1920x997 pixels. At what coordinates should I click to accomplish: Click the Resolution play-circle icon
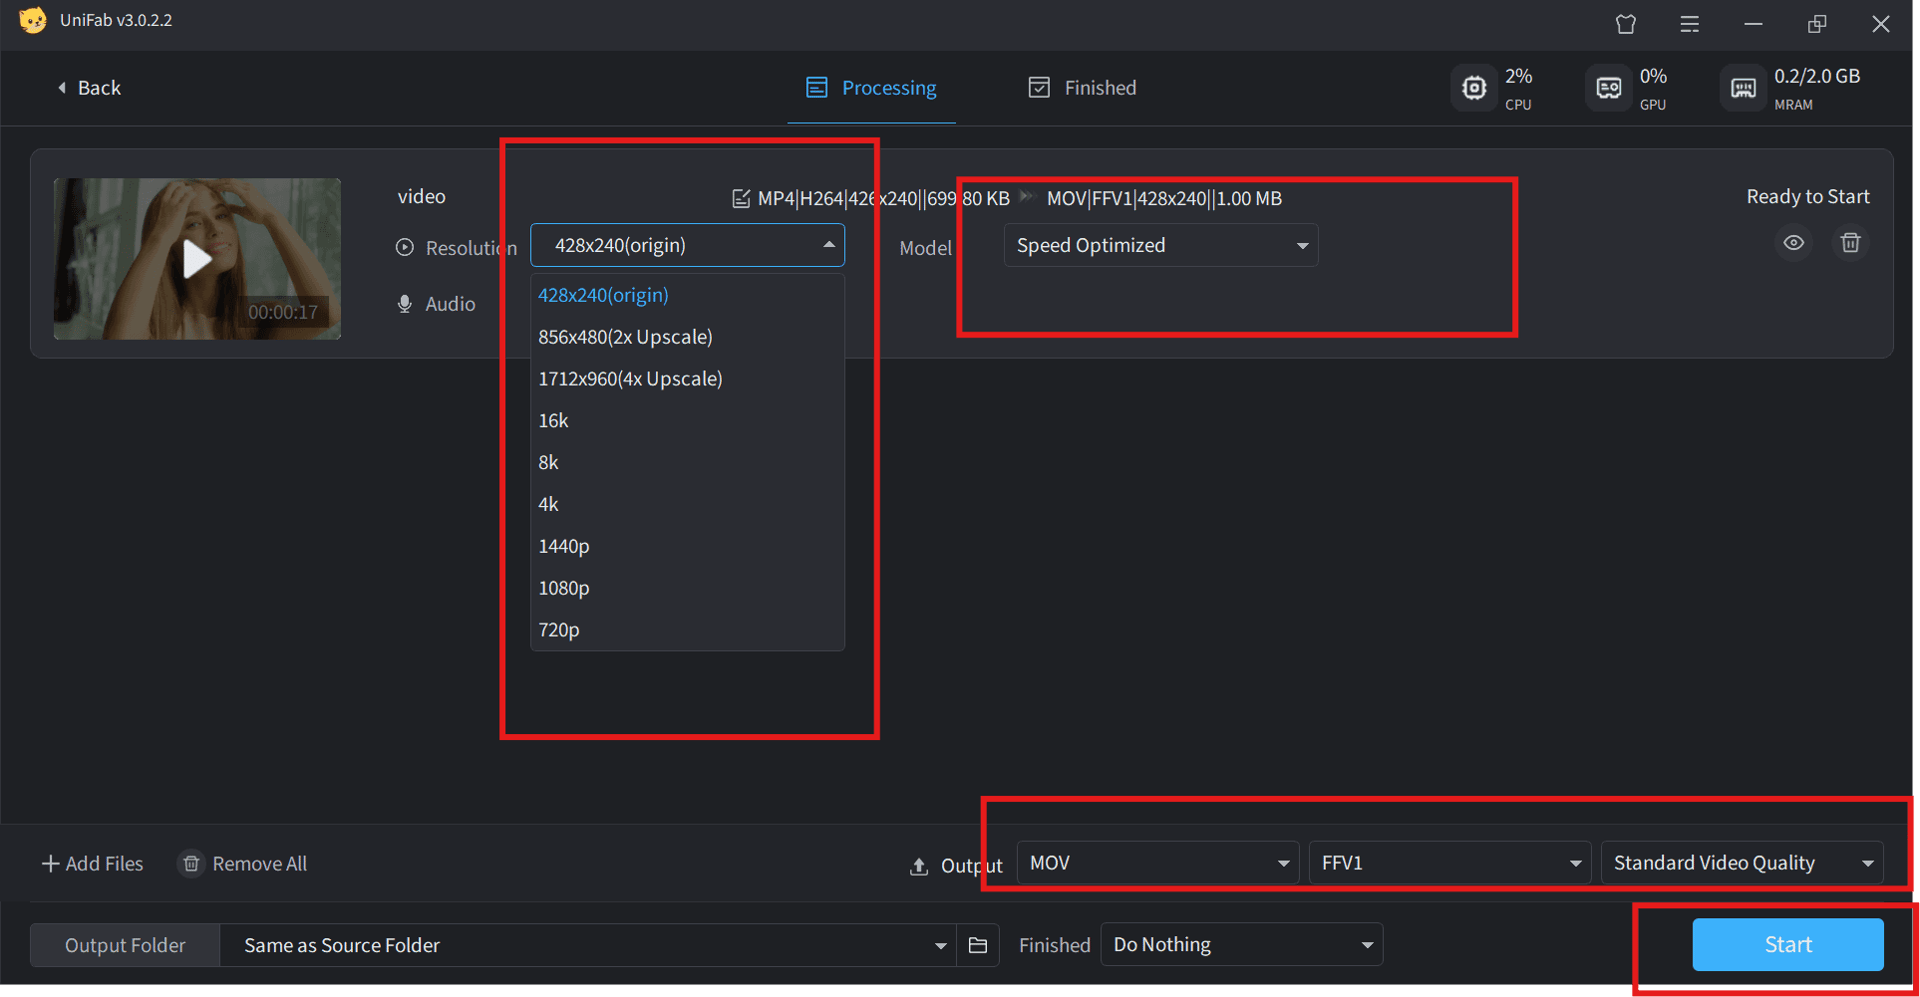(x=405, y=247)
